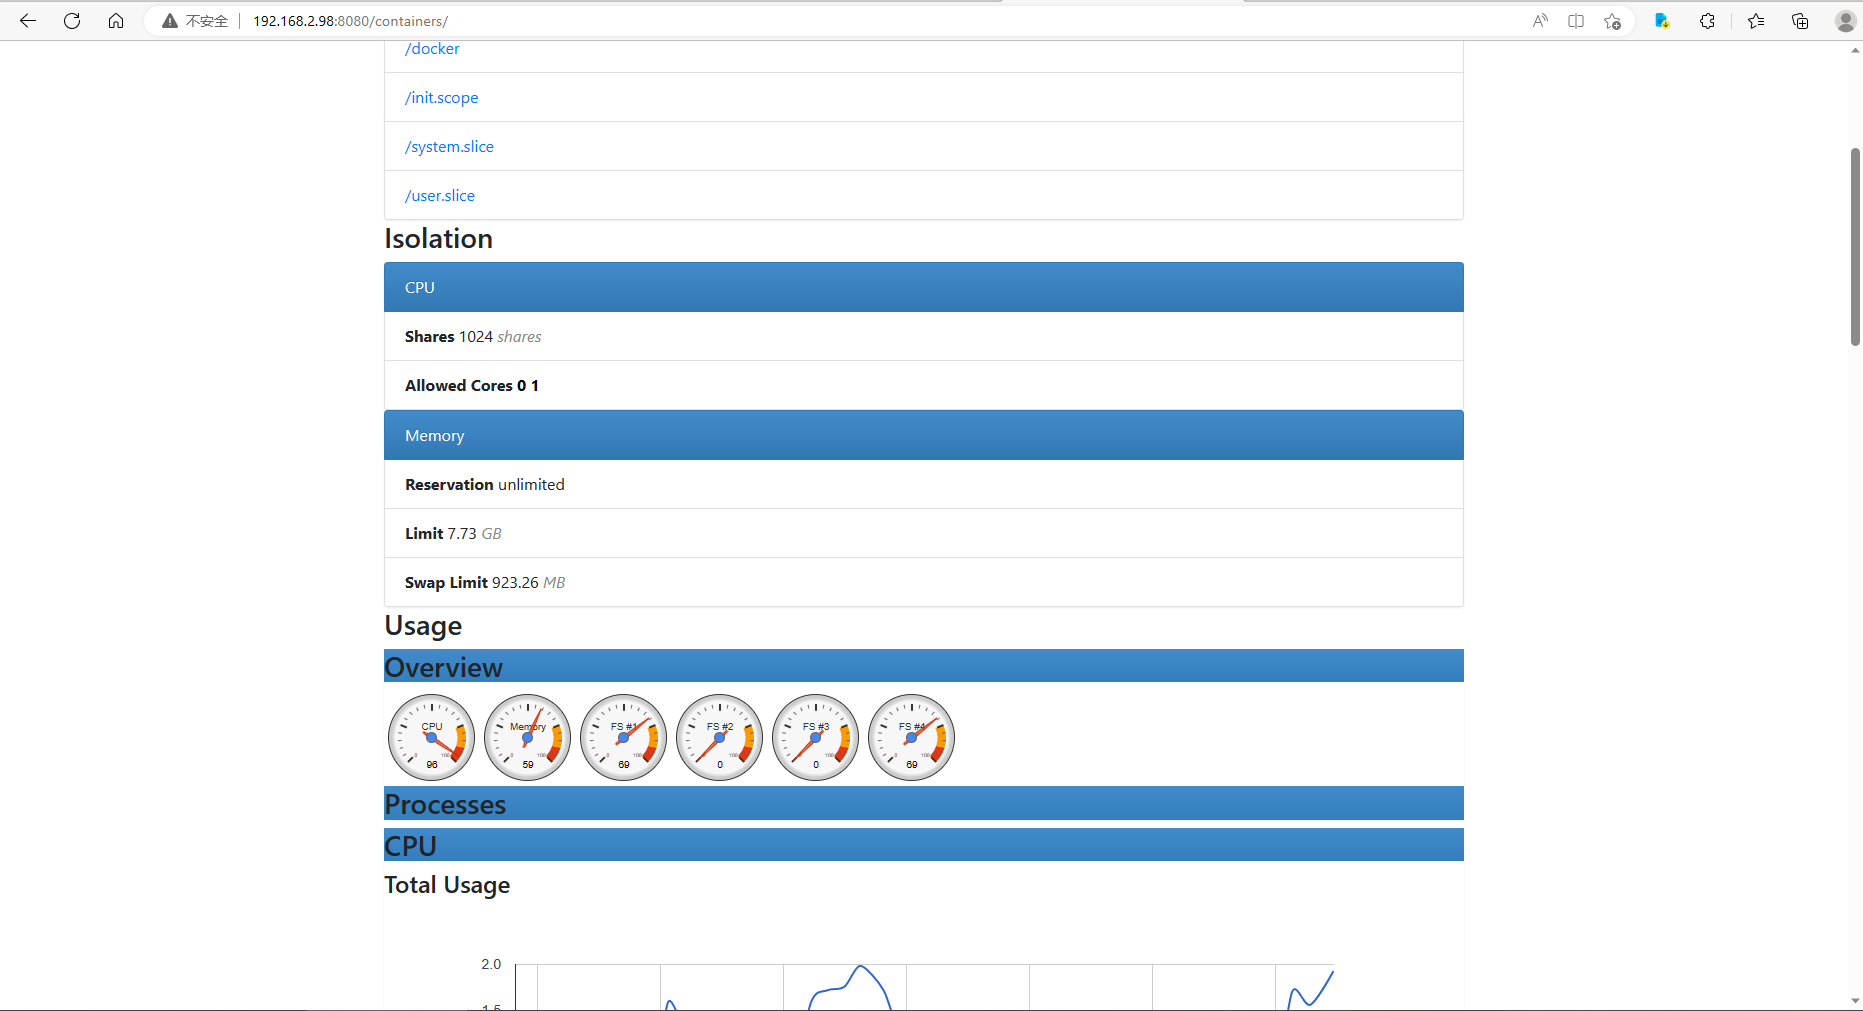Image resolution: width=1863 pixels, height=1011 pixels.
Task: Add this page to favorites star
Action: [1612, 20]
